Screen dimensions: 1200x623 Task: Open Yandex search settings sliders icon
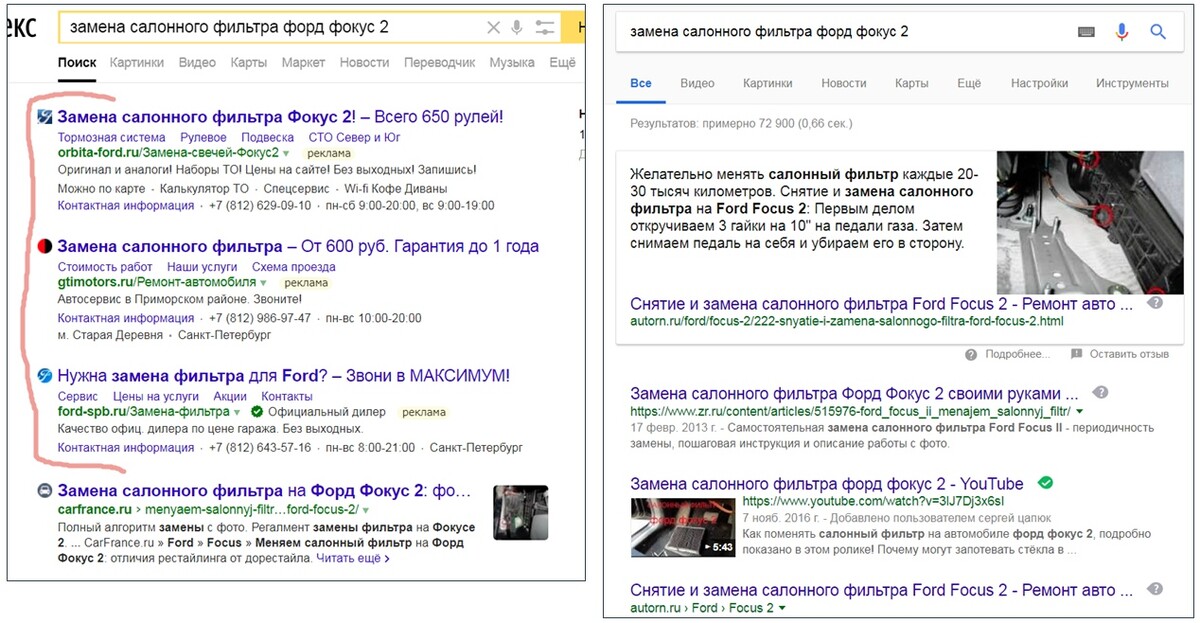tap(545, 28)
